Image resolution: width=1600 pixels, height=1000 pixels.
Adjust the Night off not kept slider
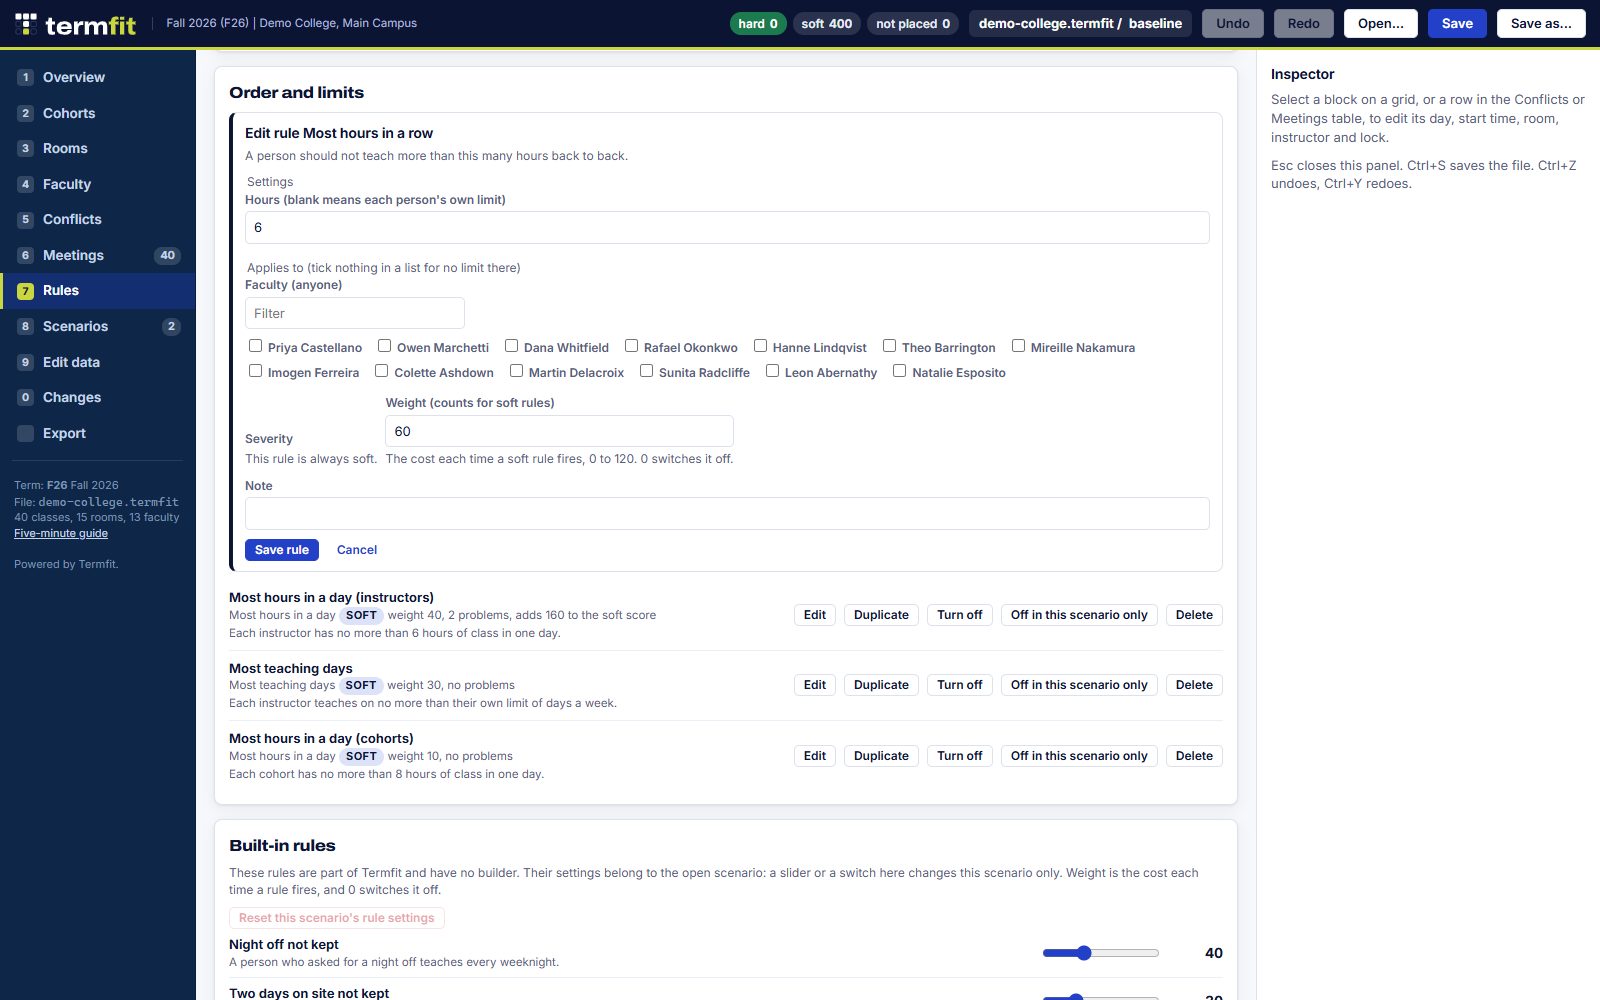click(x=1101, y=953)
